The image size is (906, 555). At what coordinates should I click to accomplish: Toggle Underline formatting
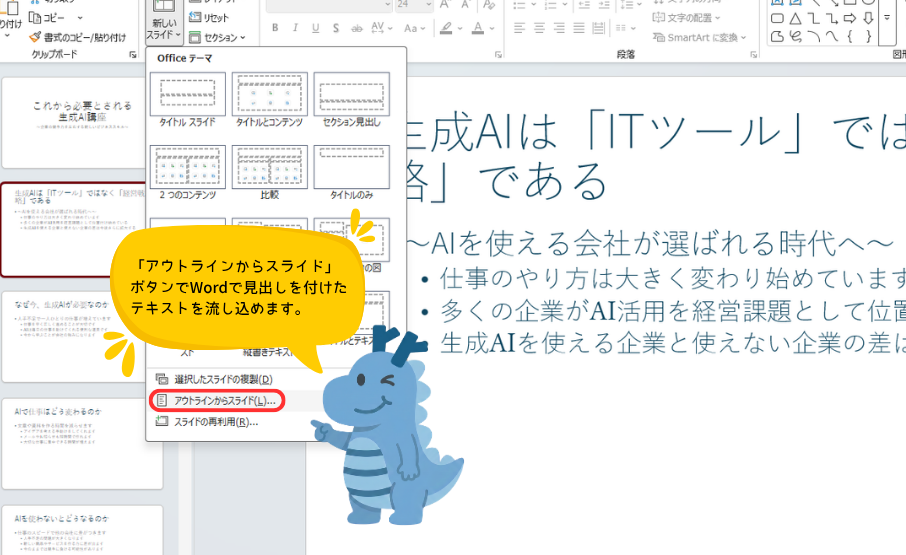[315, 28]
